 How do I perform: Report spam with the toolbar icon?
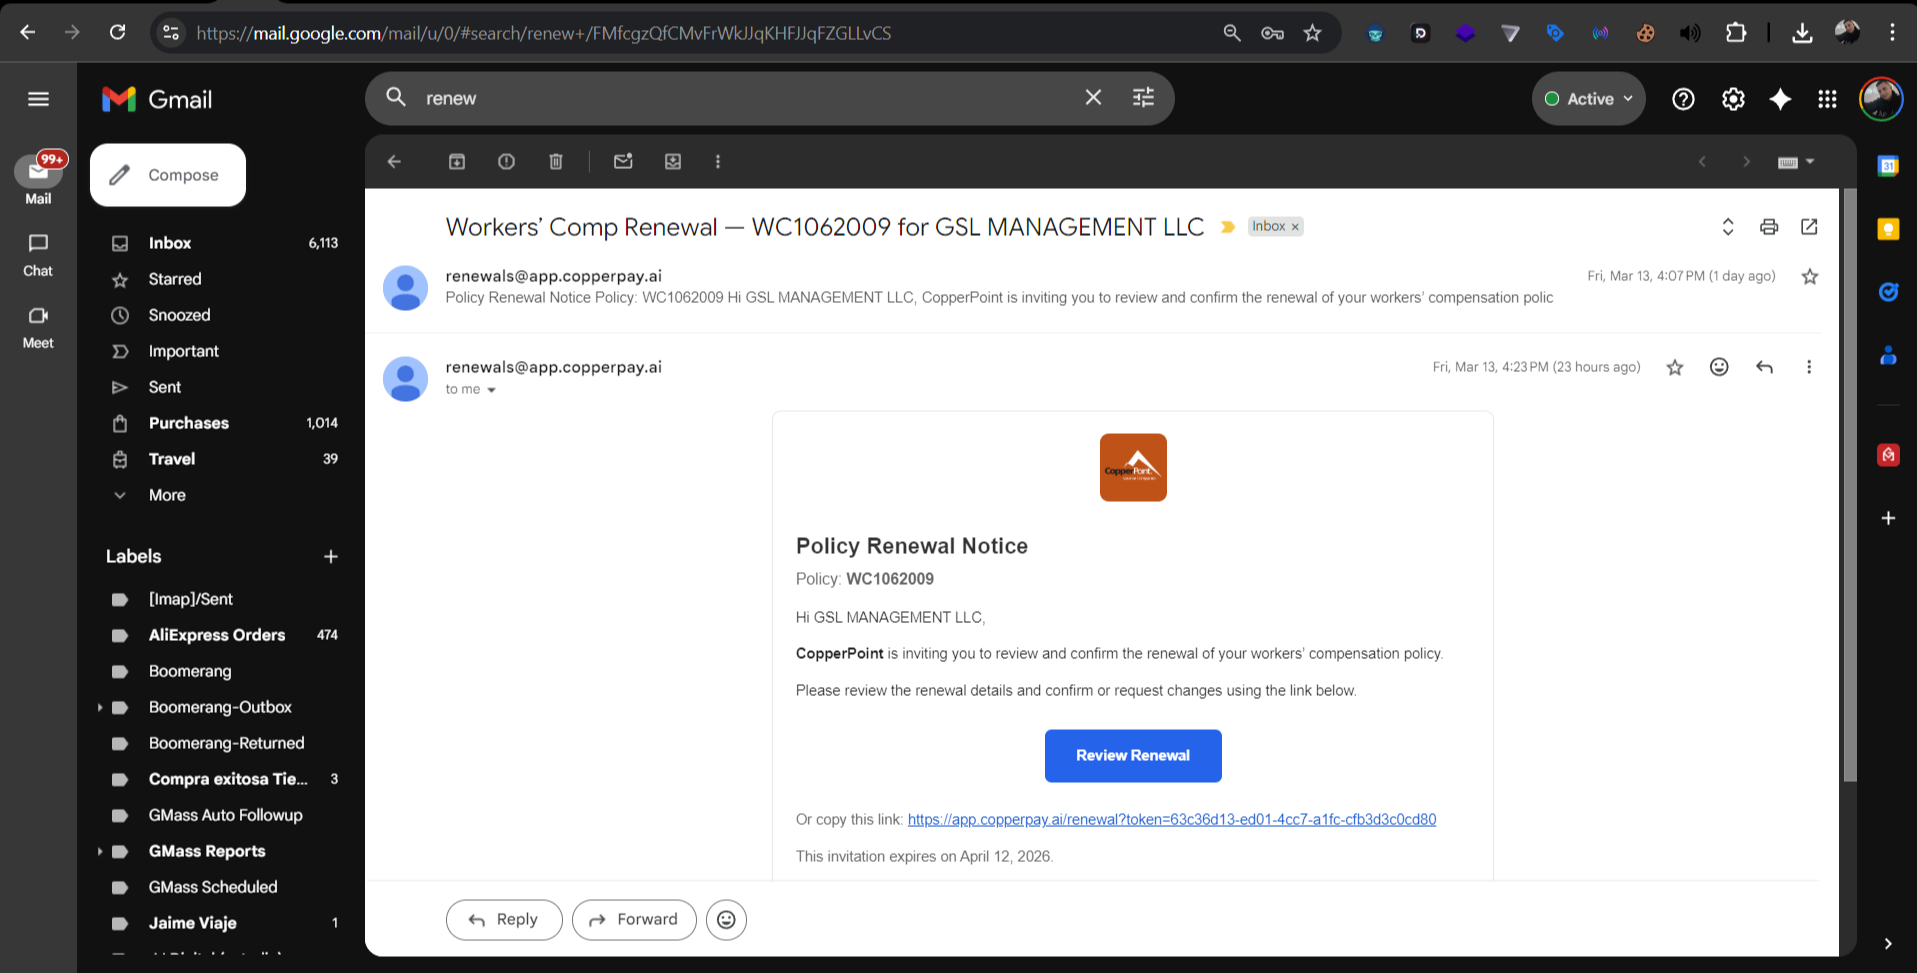pos(507,162)
